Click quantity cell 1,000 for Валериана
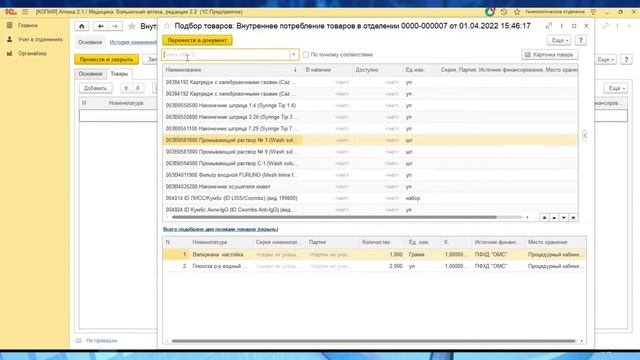640x360 pixels. (382, 254)
